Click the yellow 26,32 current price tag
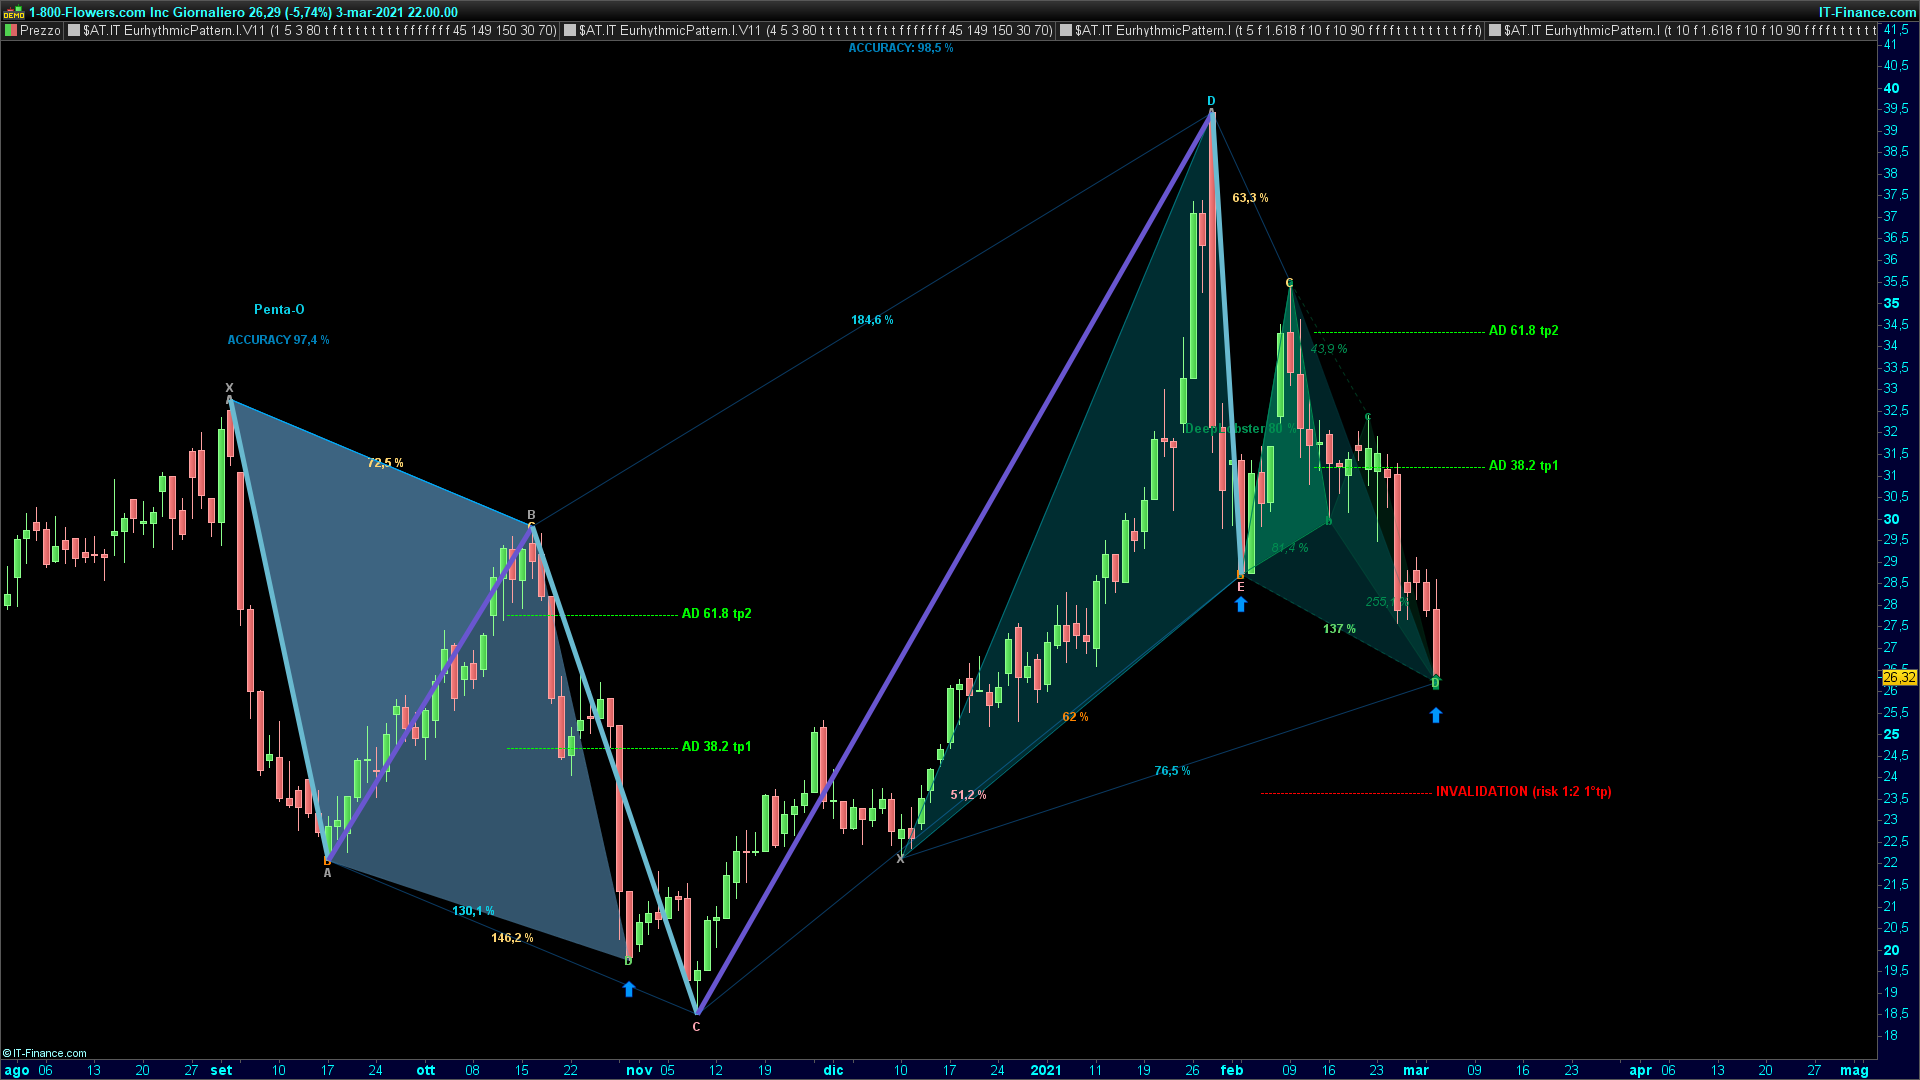Image resolution: width=1920 pixels, height=1080 pixels. pyautogui.click(x=1899, y=677)
